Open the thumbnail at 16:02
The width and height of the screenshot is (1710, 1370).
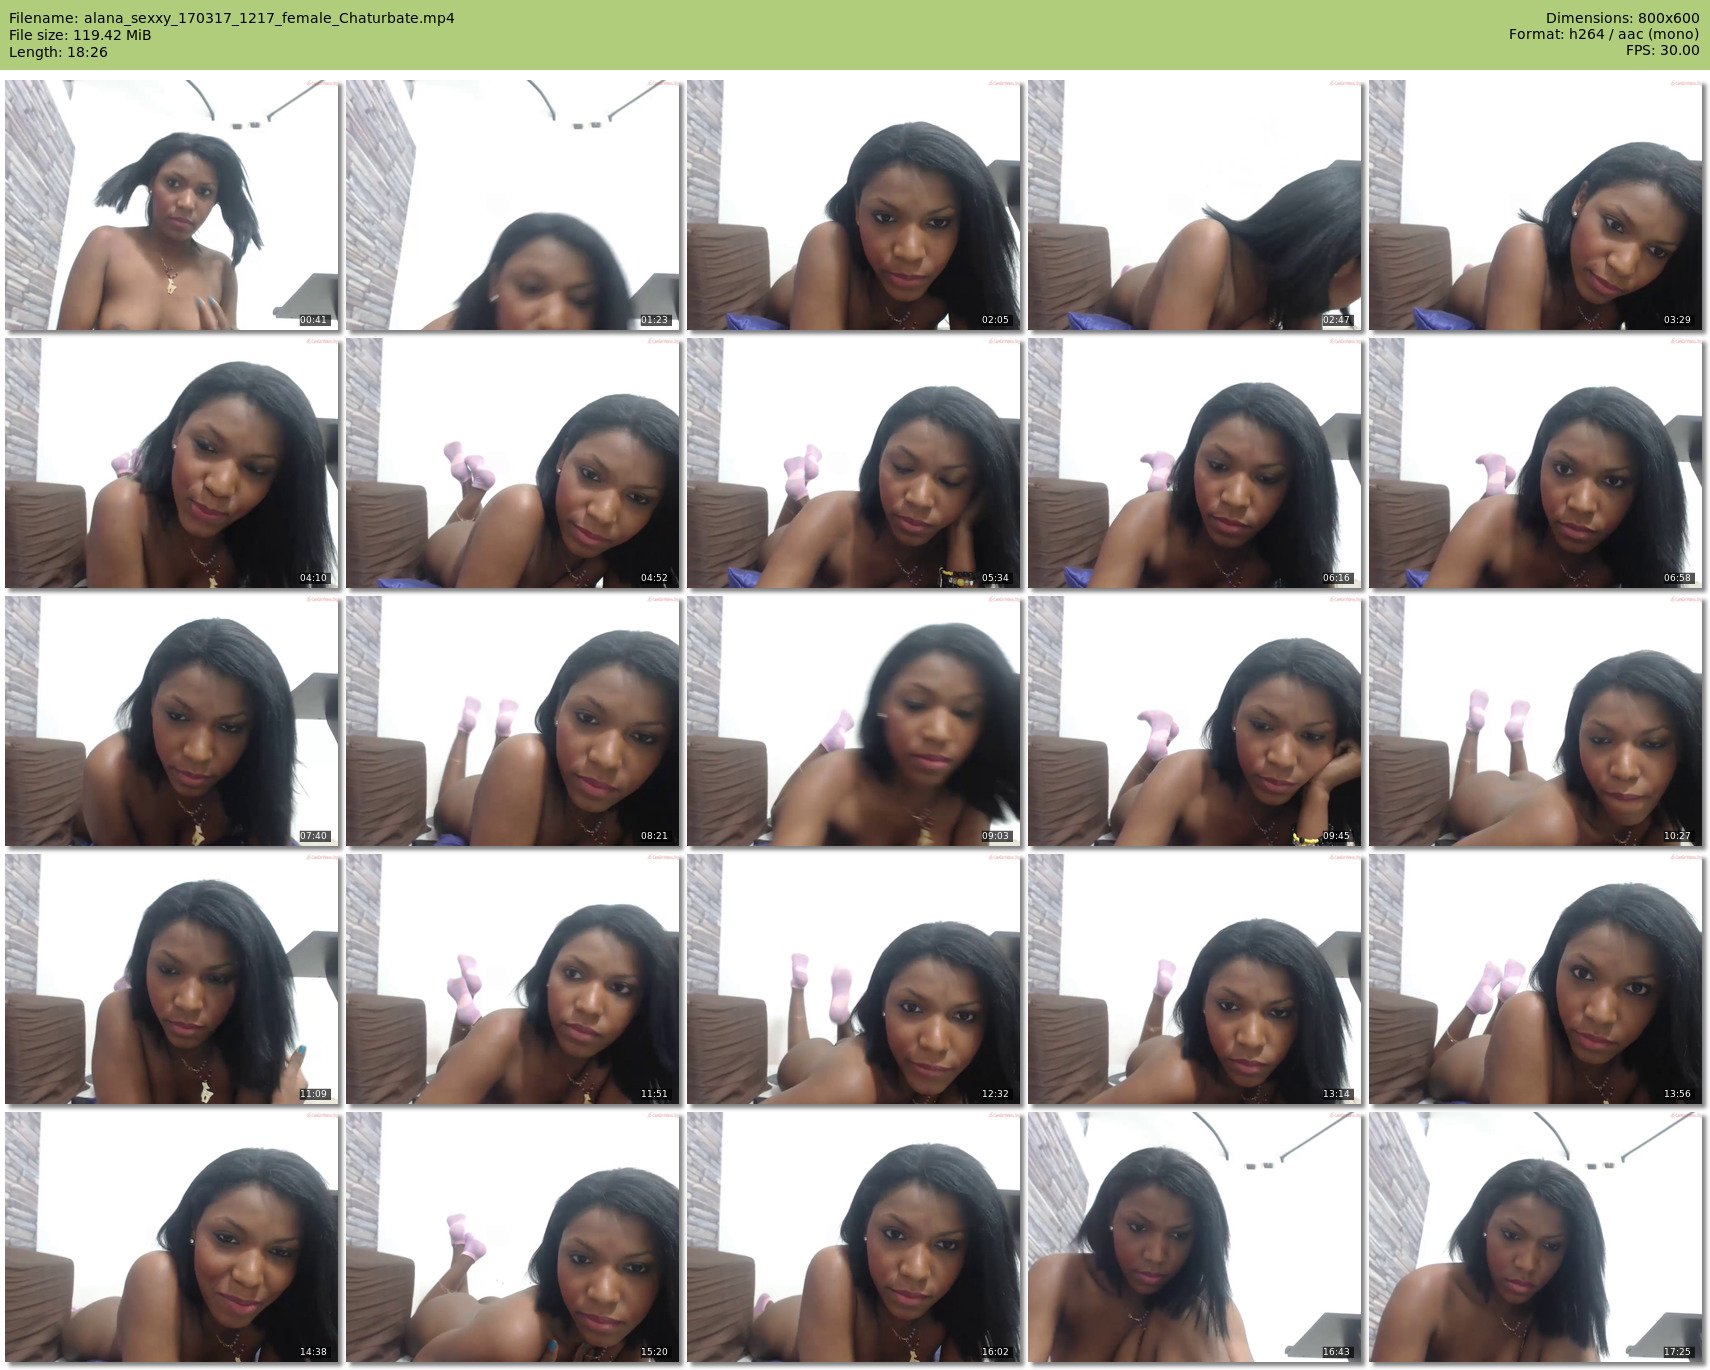854,1237
